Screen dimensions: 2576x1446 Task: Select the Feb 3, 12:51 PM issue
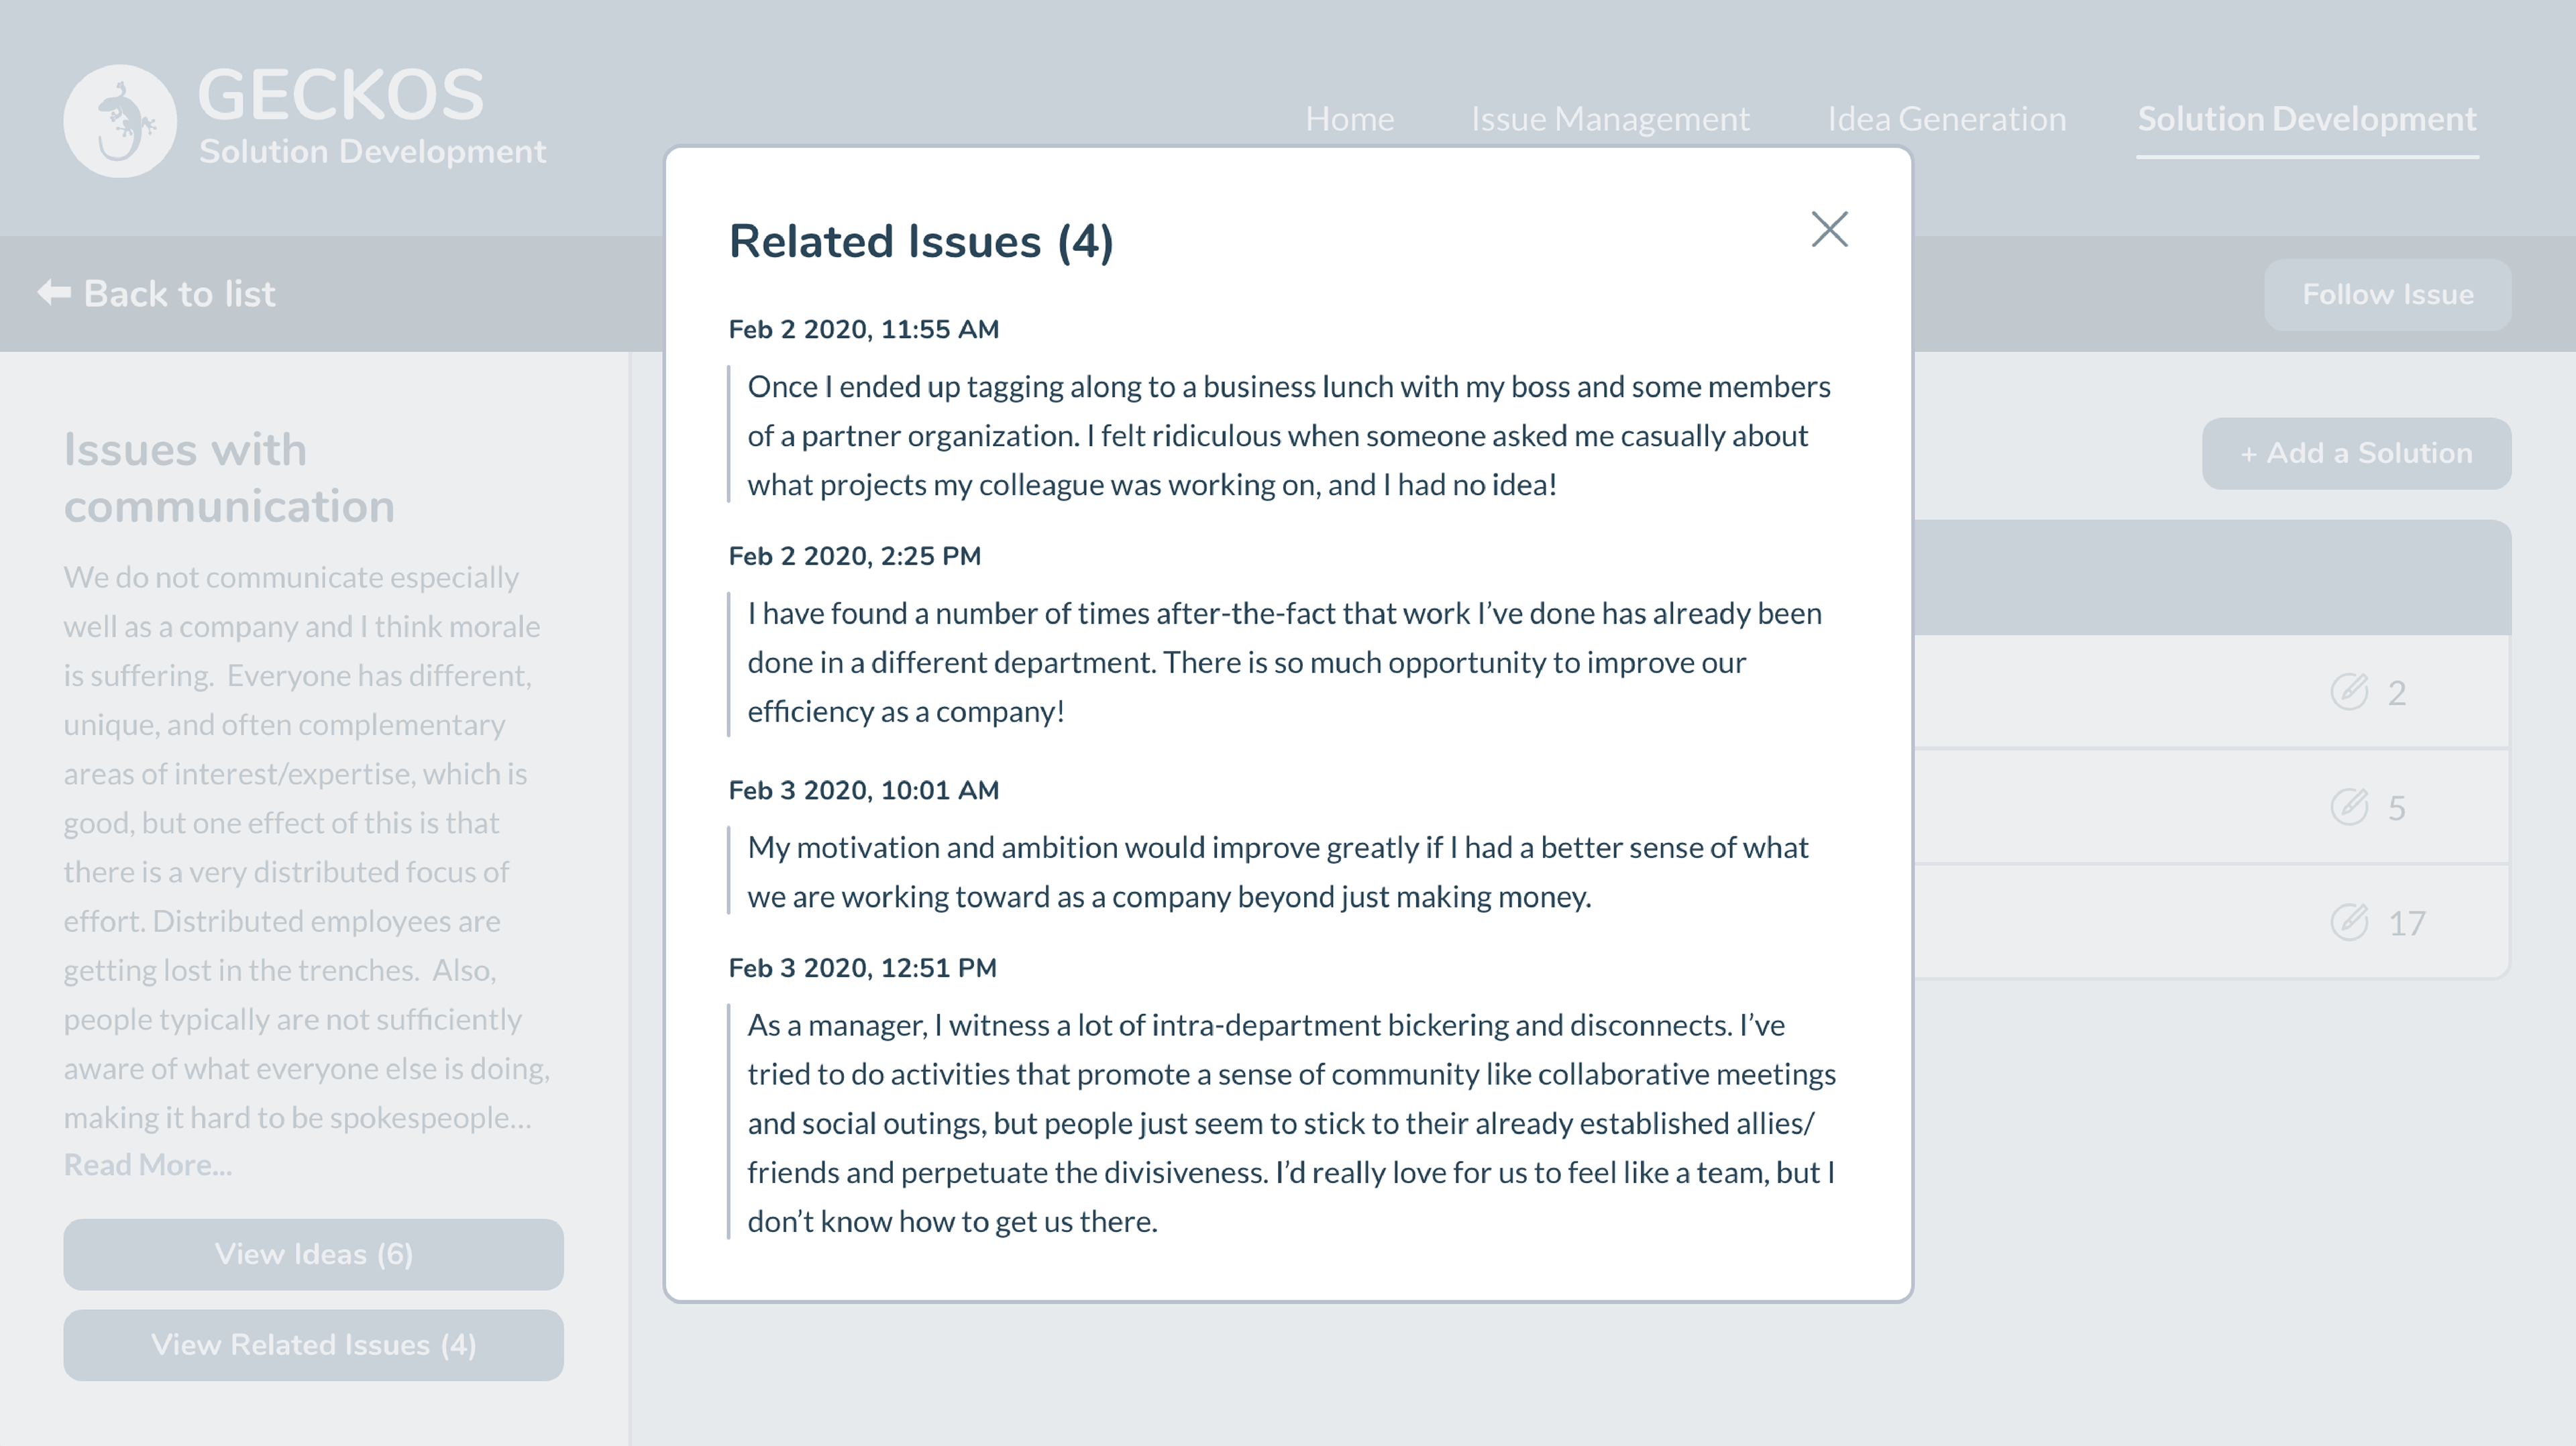pos(1290,1123)
